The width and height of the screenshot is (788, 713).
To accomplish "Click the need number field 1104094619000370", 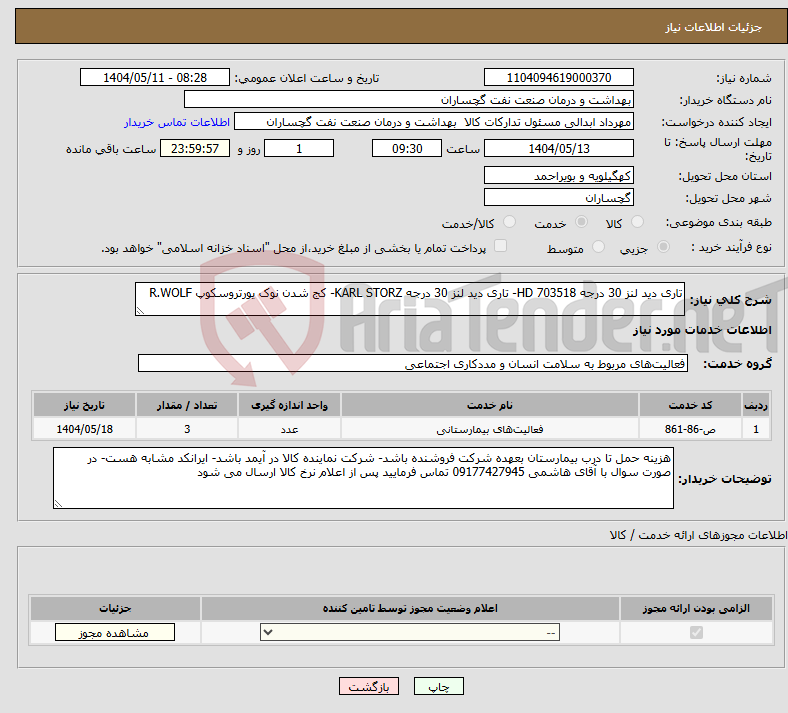I will click(x=558, y=77).
